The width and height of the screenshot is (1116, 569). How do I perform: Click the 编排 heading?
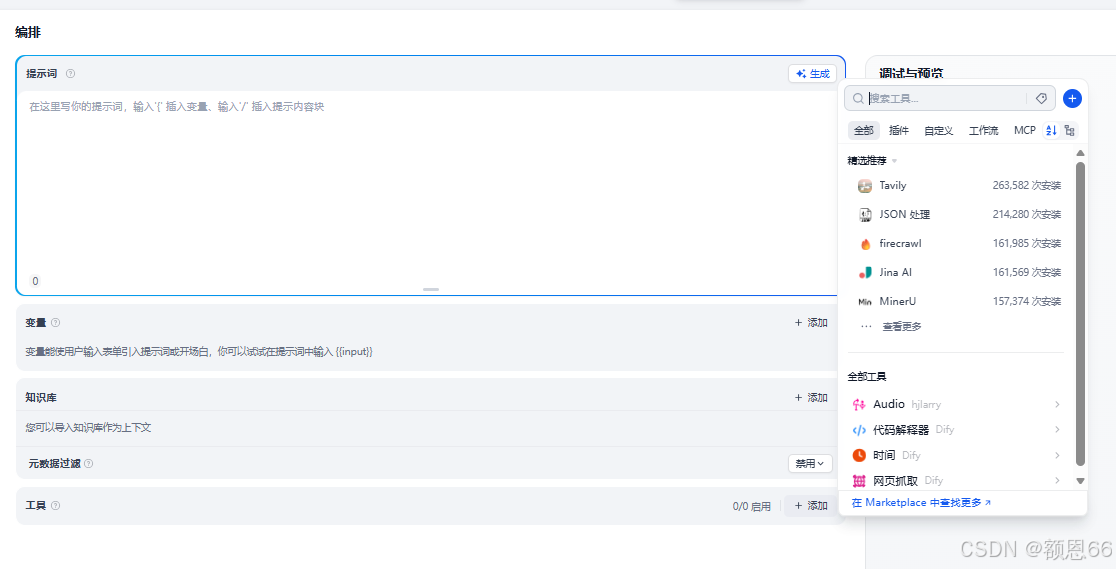(28, 32)
